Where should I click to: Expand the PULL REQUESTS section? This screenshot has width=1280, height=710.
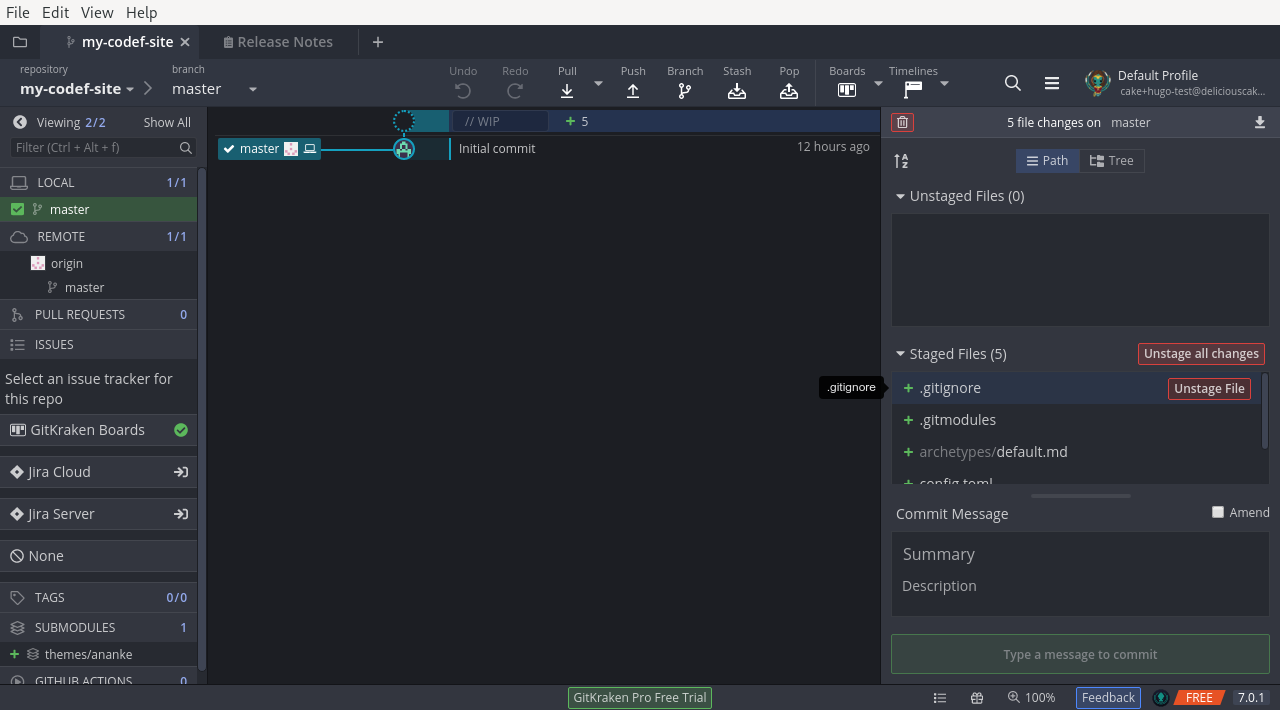click(x=98, y=314)
